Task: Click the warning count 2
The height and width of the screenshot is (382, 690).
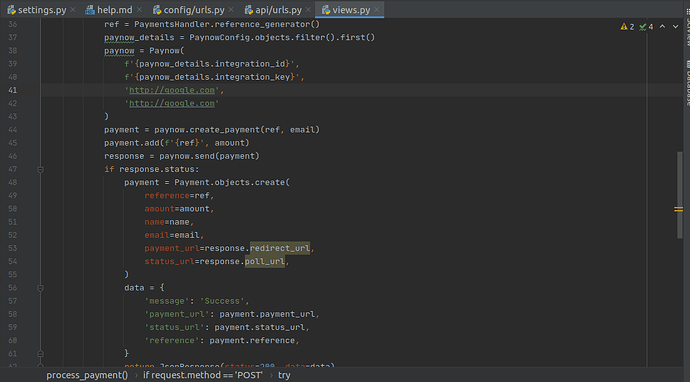Action: [x=632, y=27]
